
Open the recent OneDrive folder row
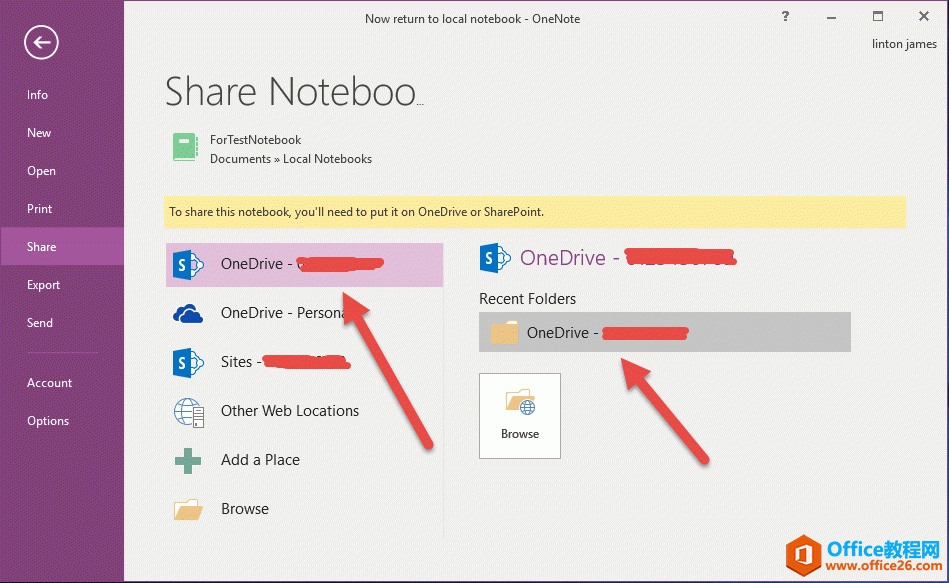665,332
